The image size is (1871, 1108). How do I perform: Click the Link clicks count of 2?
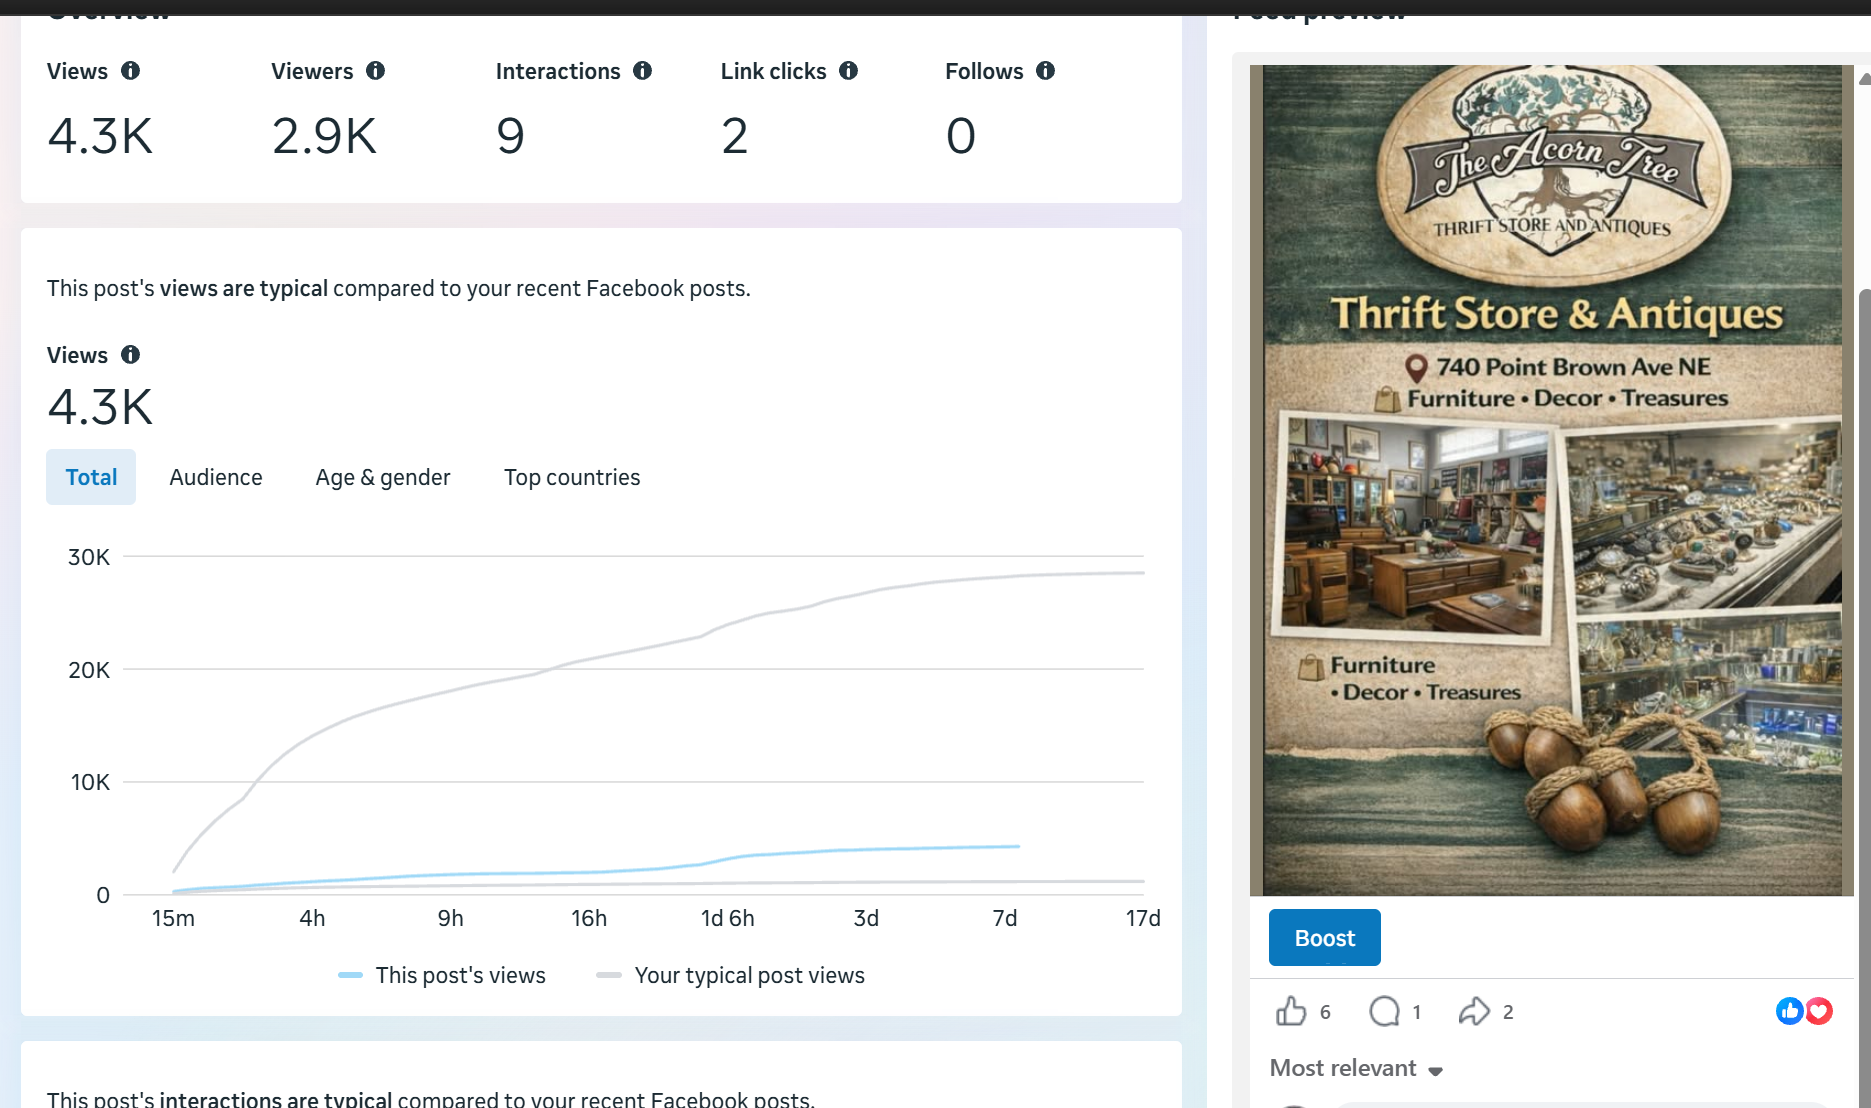pos(735,136)
